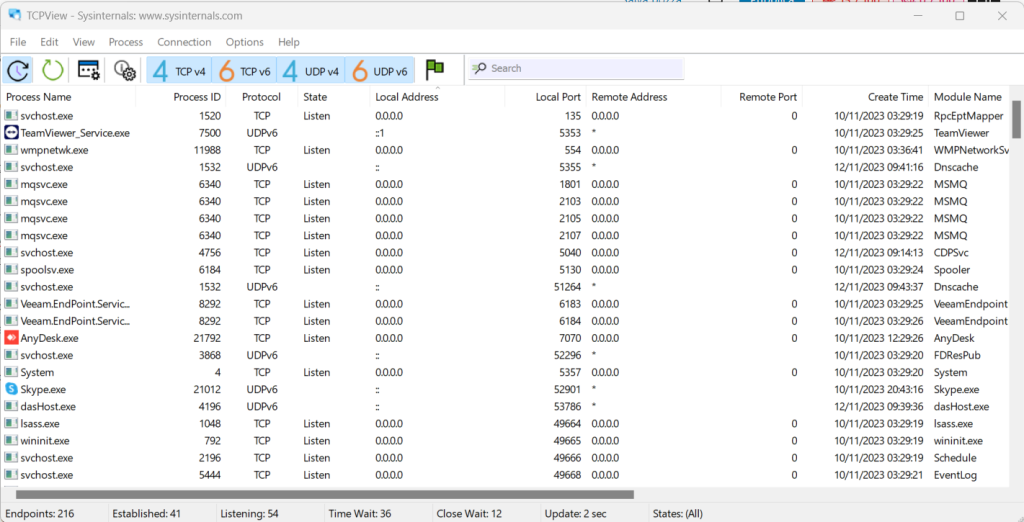Click the AnyDesk.exe process icon
The height and width of the screenshot is (522, 1024).
tap(11, 338)
